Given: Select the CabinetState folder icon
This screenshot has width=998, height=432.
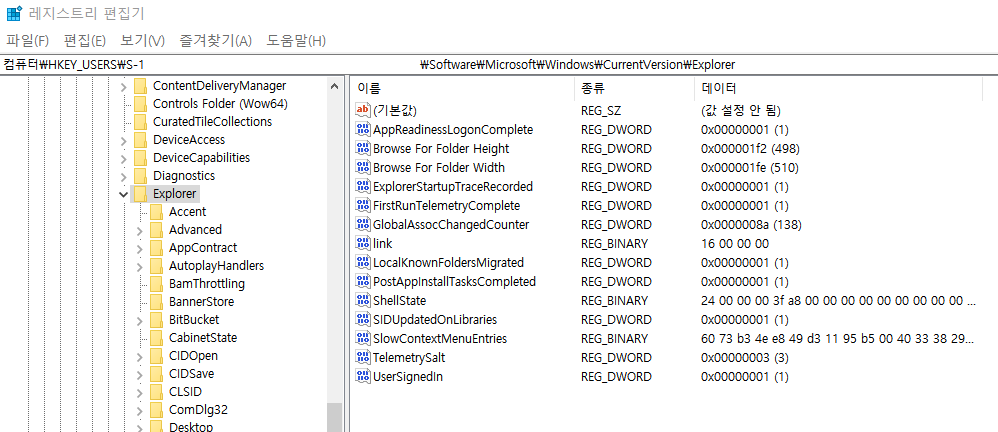Looking at the screenshot, I should coord(156,338).
